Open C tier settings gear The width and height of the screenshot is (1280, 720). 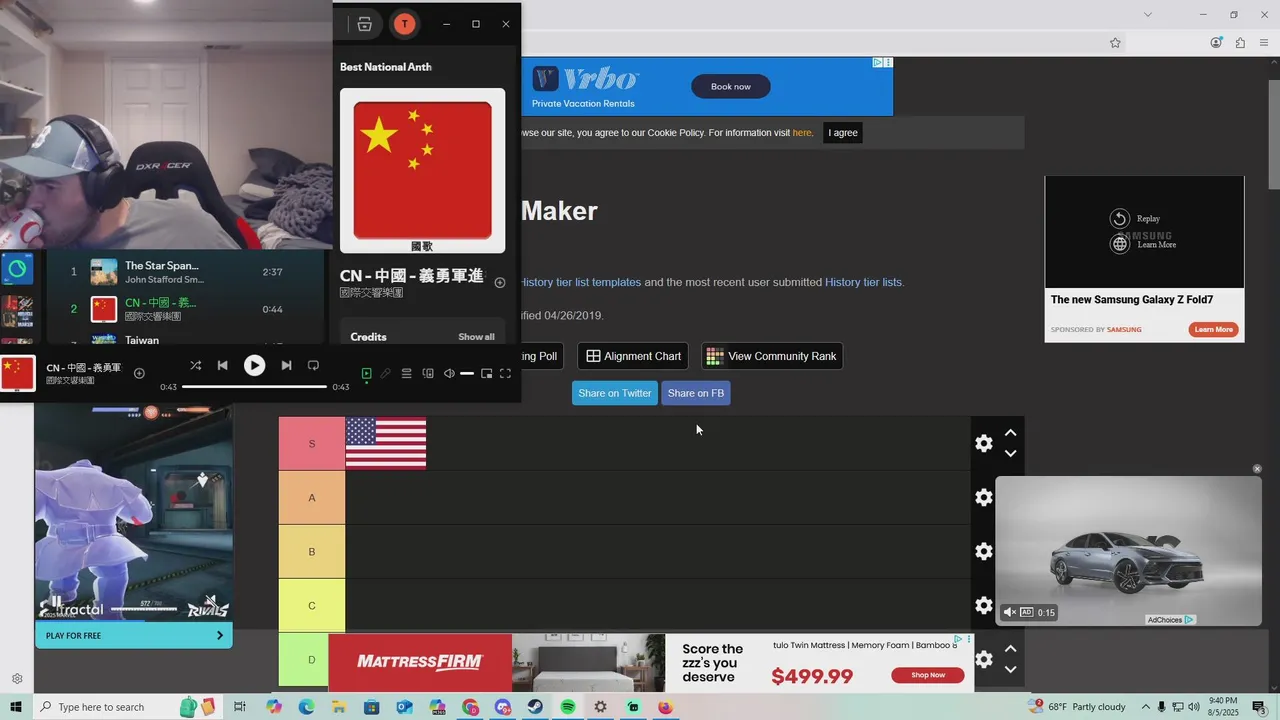pos(984,605)
